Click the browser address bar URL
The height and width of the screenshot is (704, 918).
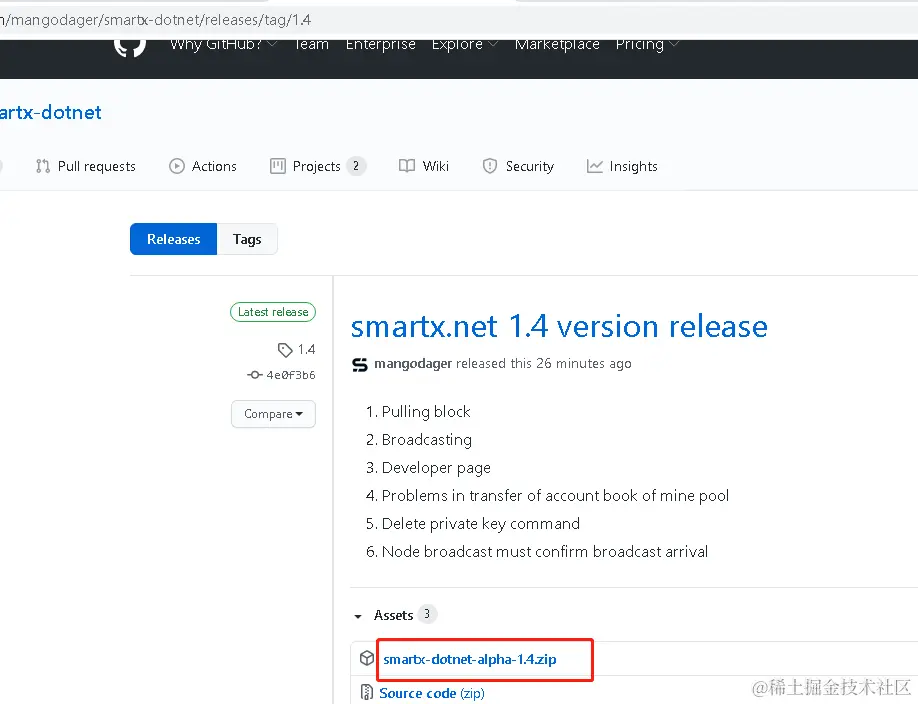coord(155,20)
